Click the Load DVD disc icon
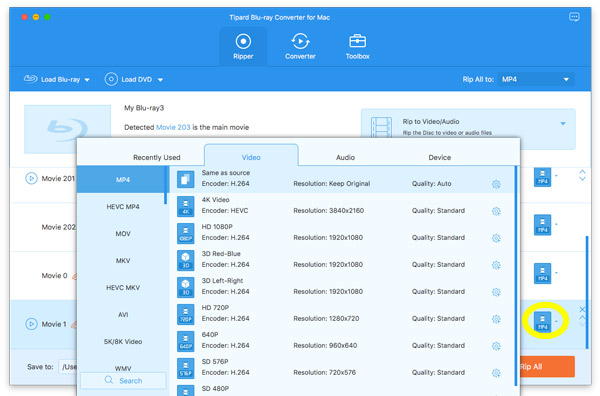This screenshot has width=600, height=396. [x=111, y=79]
